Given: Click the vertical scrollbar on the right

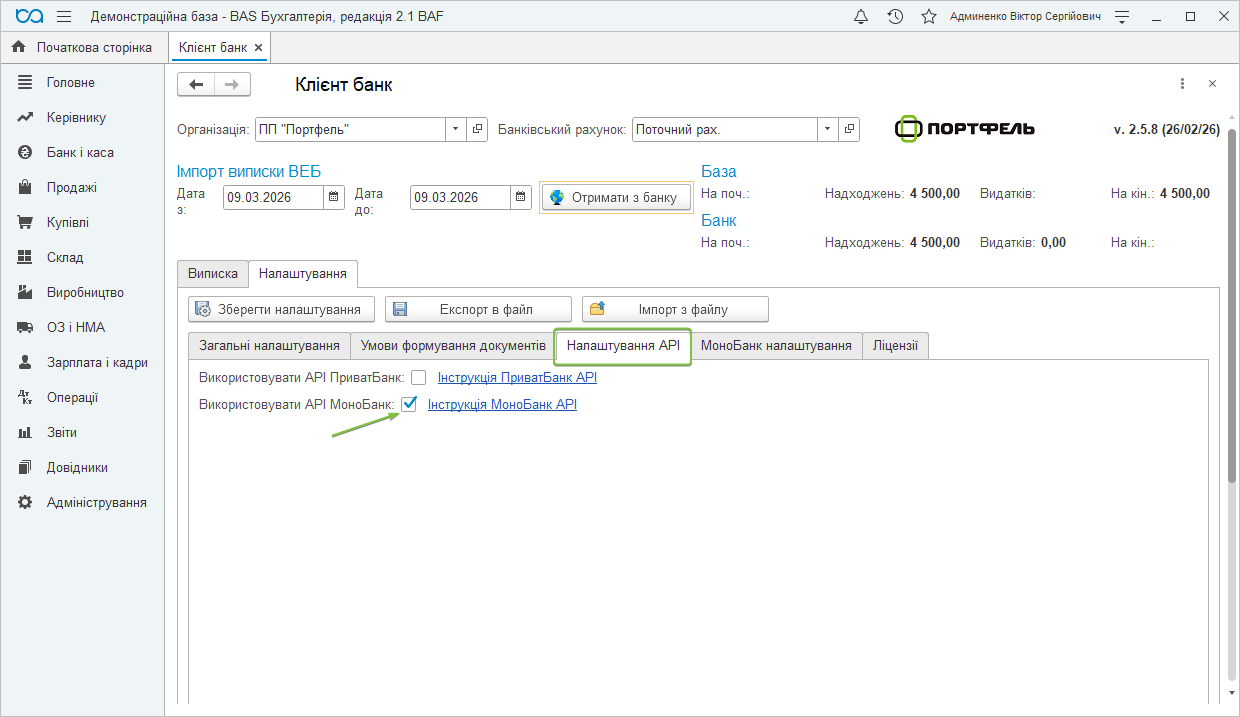Looking at the screenshot, I should tap(1231, 400).
